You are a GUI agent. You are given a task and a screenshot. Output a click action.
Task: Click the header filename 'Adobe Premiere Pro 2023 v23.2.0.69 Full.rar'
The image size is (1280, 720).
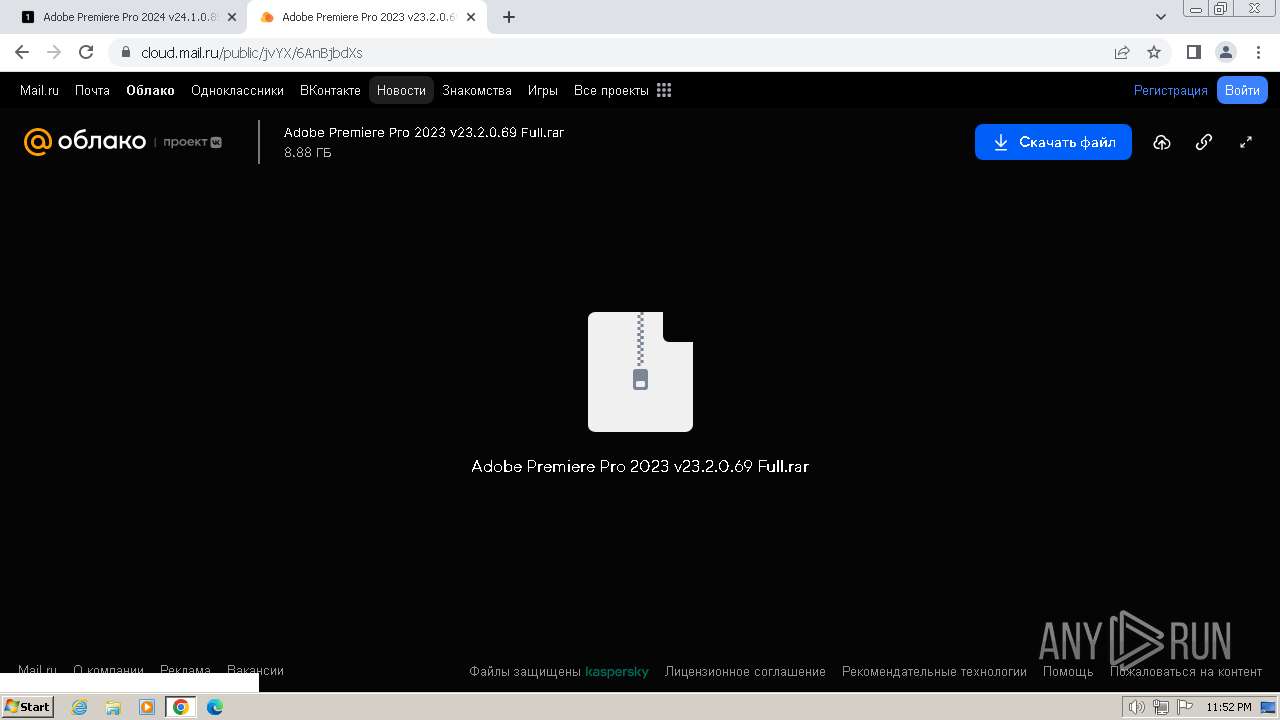point(424,132)
